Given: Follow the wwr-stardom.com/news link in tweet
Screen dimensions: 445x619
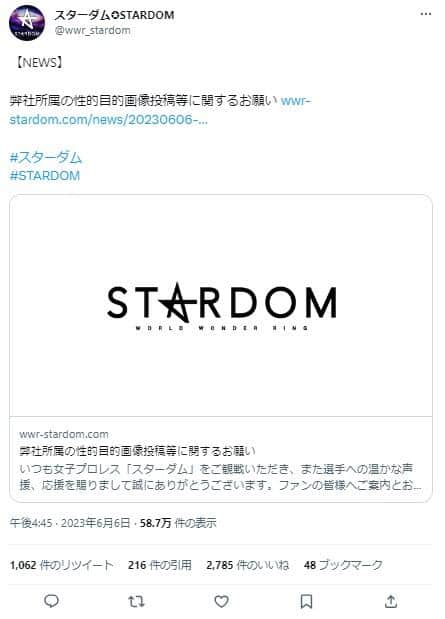Looking at the screenshot, I should point(160,110).
